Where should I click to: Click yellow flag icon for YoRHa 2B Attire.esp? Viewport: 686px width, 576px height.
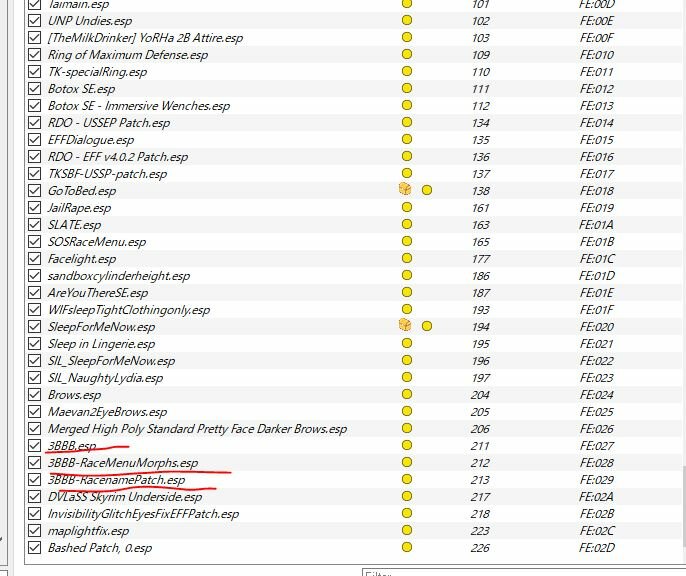407,37
